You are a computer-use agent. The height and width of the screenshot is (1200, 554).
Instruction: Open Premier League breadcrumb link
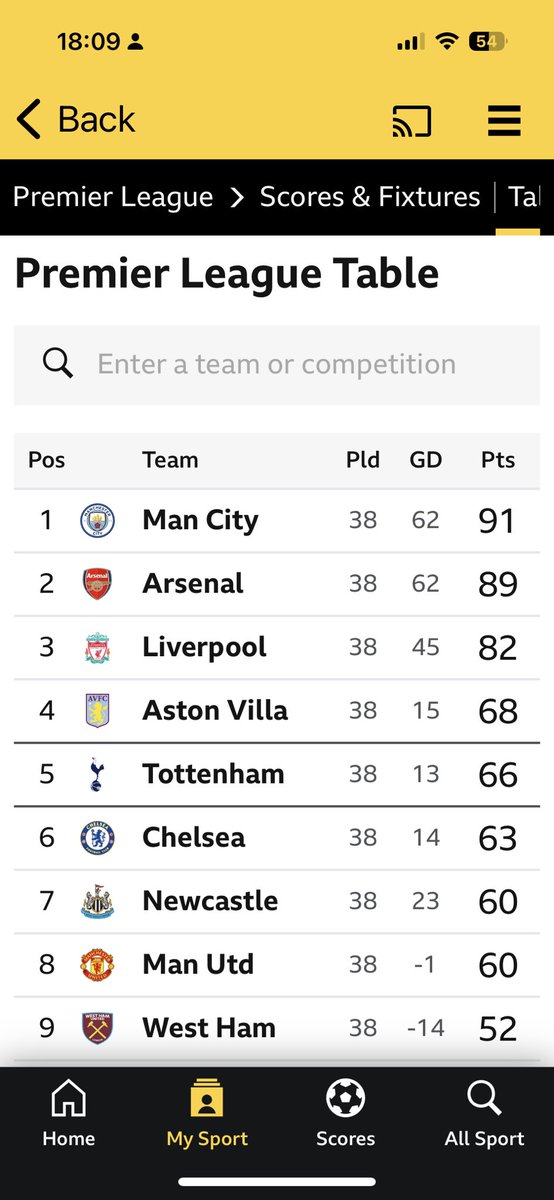pos(113,197)
